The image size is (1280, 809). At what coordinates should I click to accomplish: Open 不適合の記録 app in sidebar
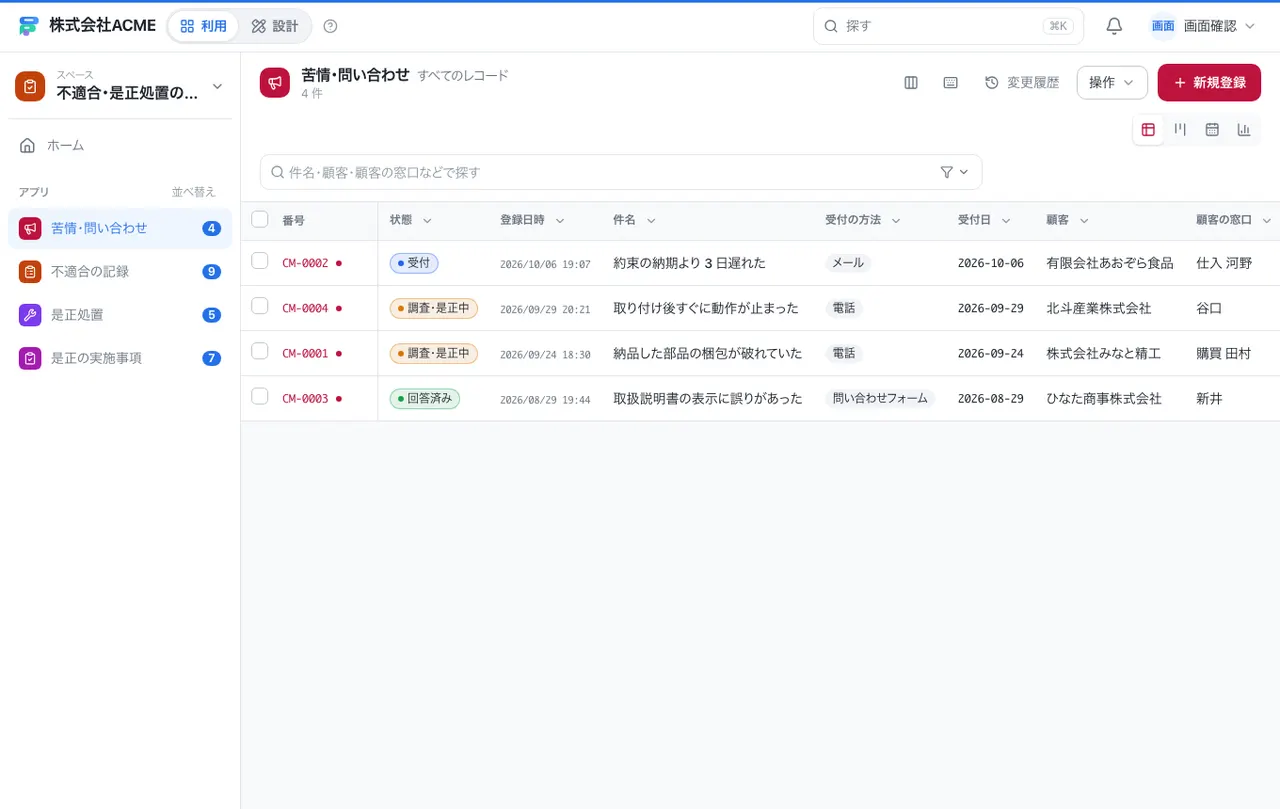120,271
